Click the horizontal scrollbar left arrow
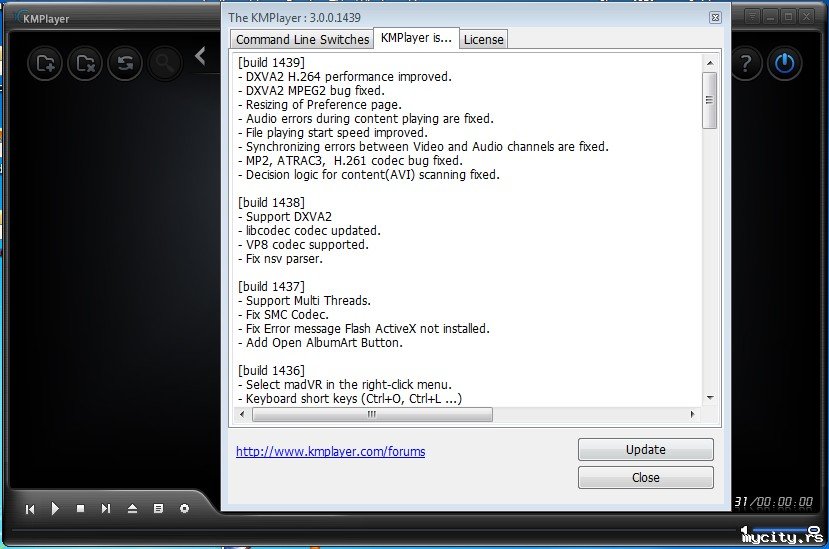Viewport: 829px width, 549px height. tap(242, 414)
